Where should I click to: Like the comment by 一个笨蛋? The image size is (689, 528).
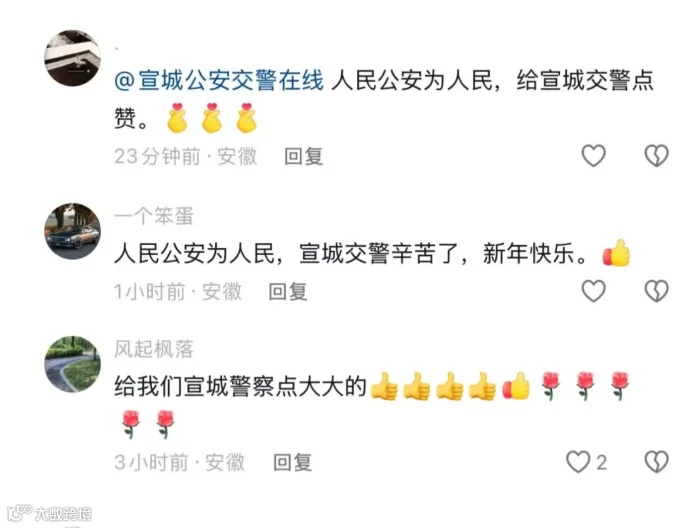point(594,291)
